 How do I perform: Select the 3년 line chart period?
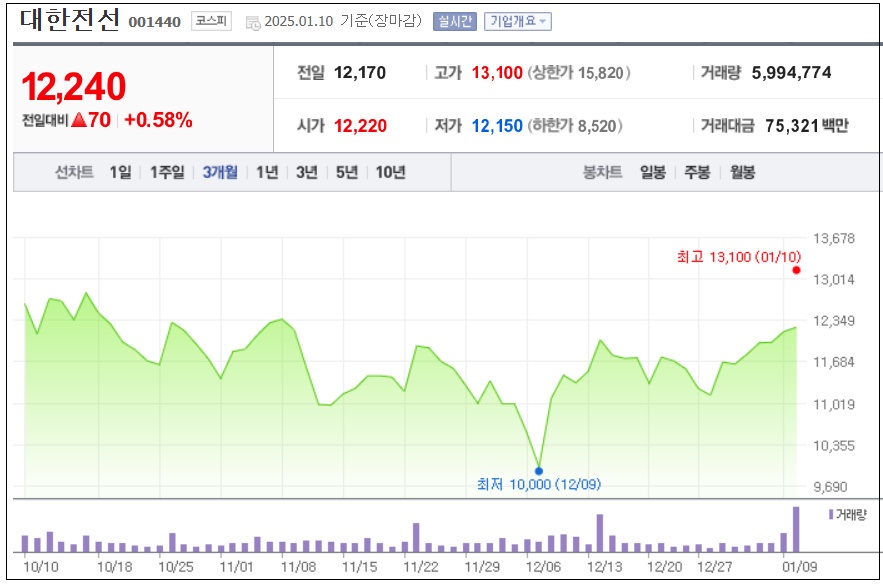307,172
